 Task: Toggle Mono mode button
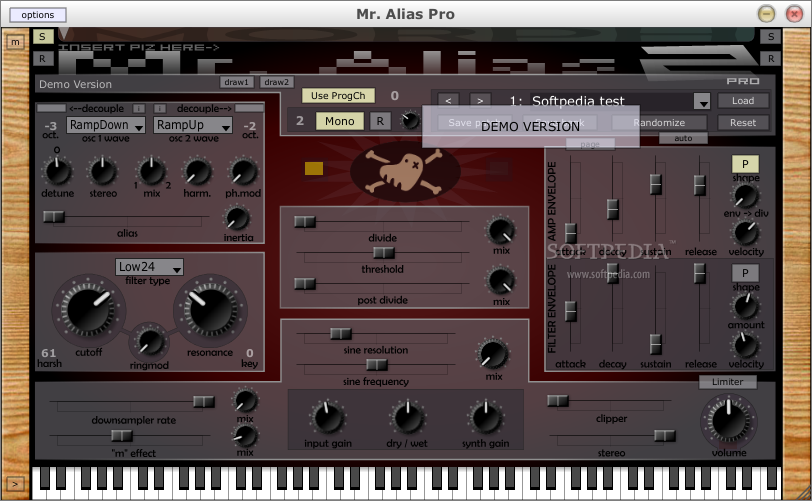tap(340, 121)
